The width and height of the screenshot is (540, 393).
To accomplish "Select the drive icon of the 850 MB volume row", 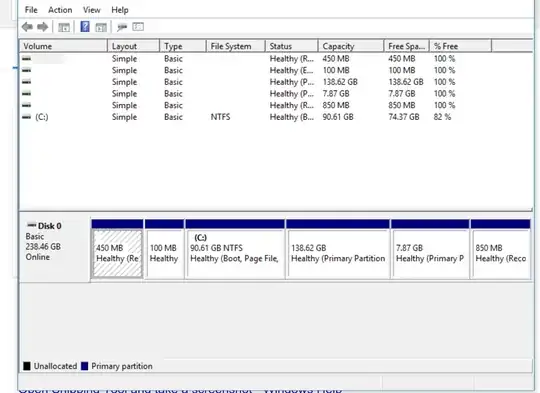I will click(x=27, y=105).
